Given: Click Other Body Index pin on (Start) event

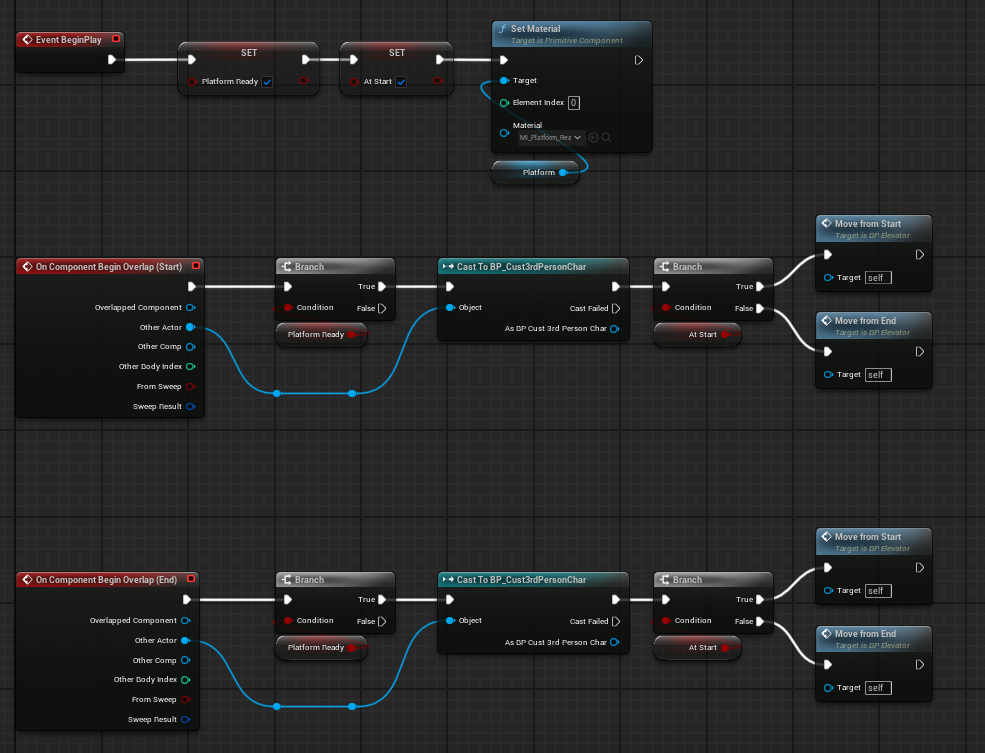Looking at the screenshot, I should point(190,367).
